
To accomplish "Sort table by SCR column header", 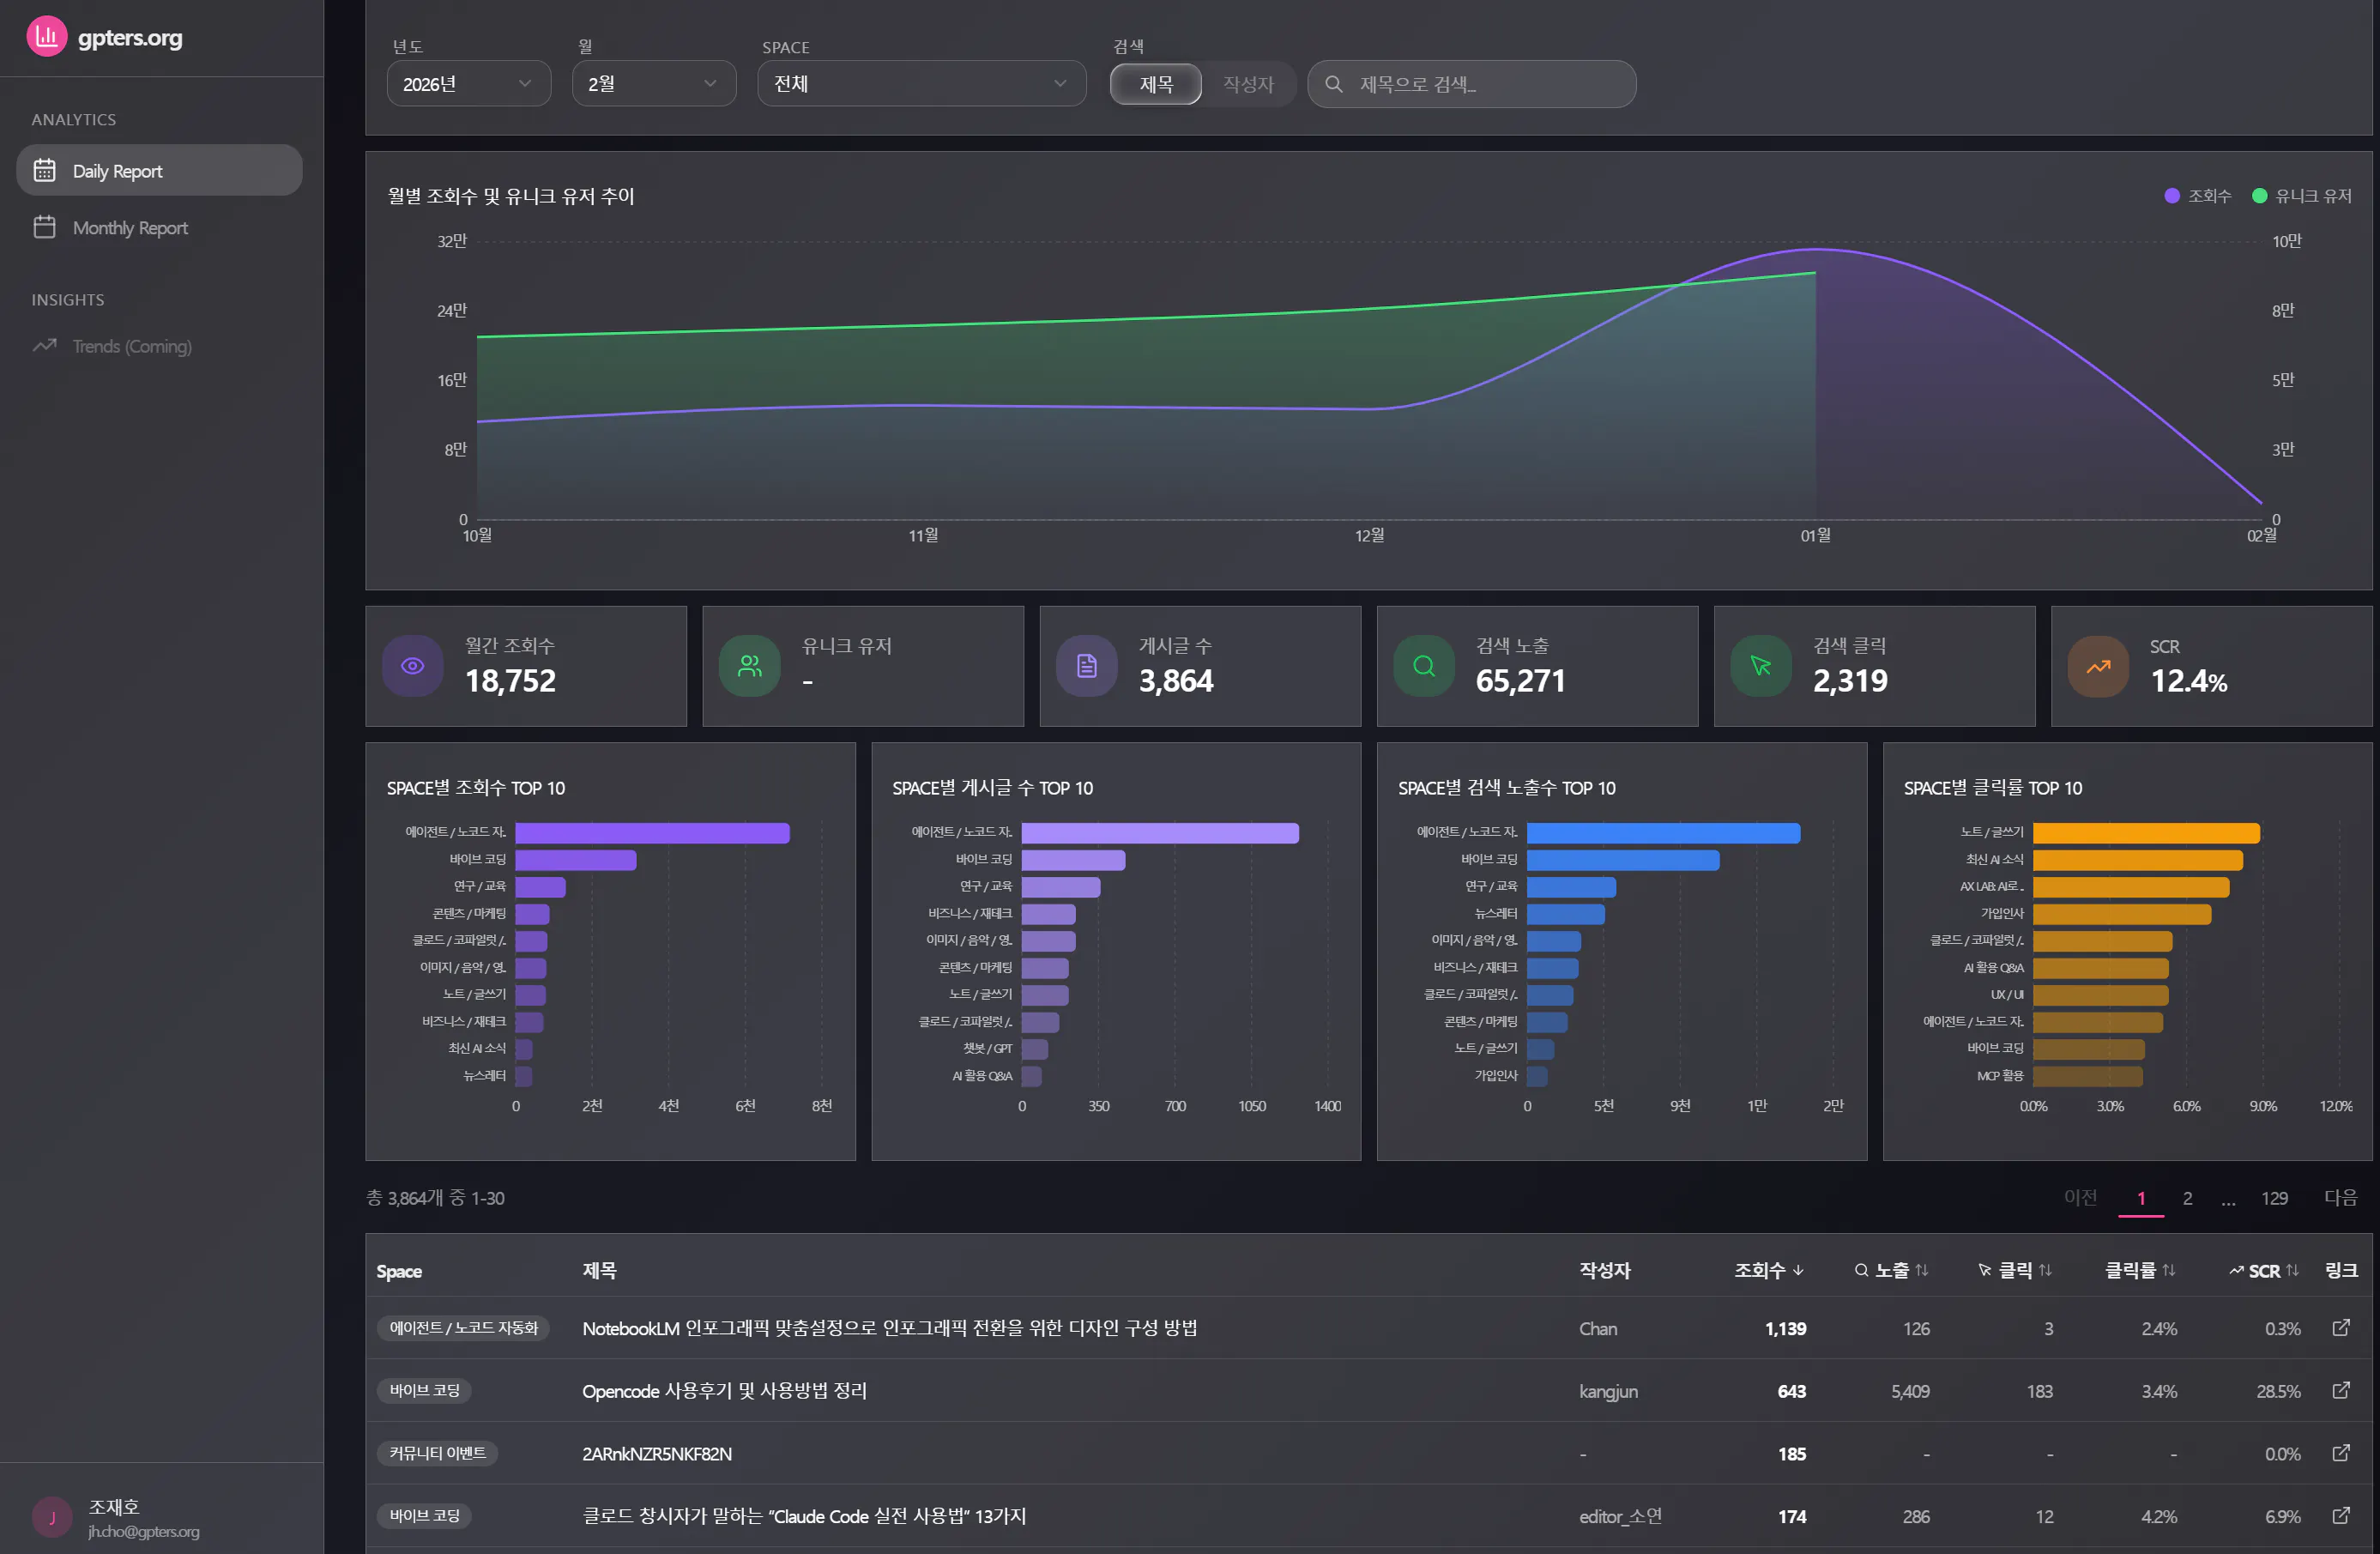I will click(x=2264, y=1270).
